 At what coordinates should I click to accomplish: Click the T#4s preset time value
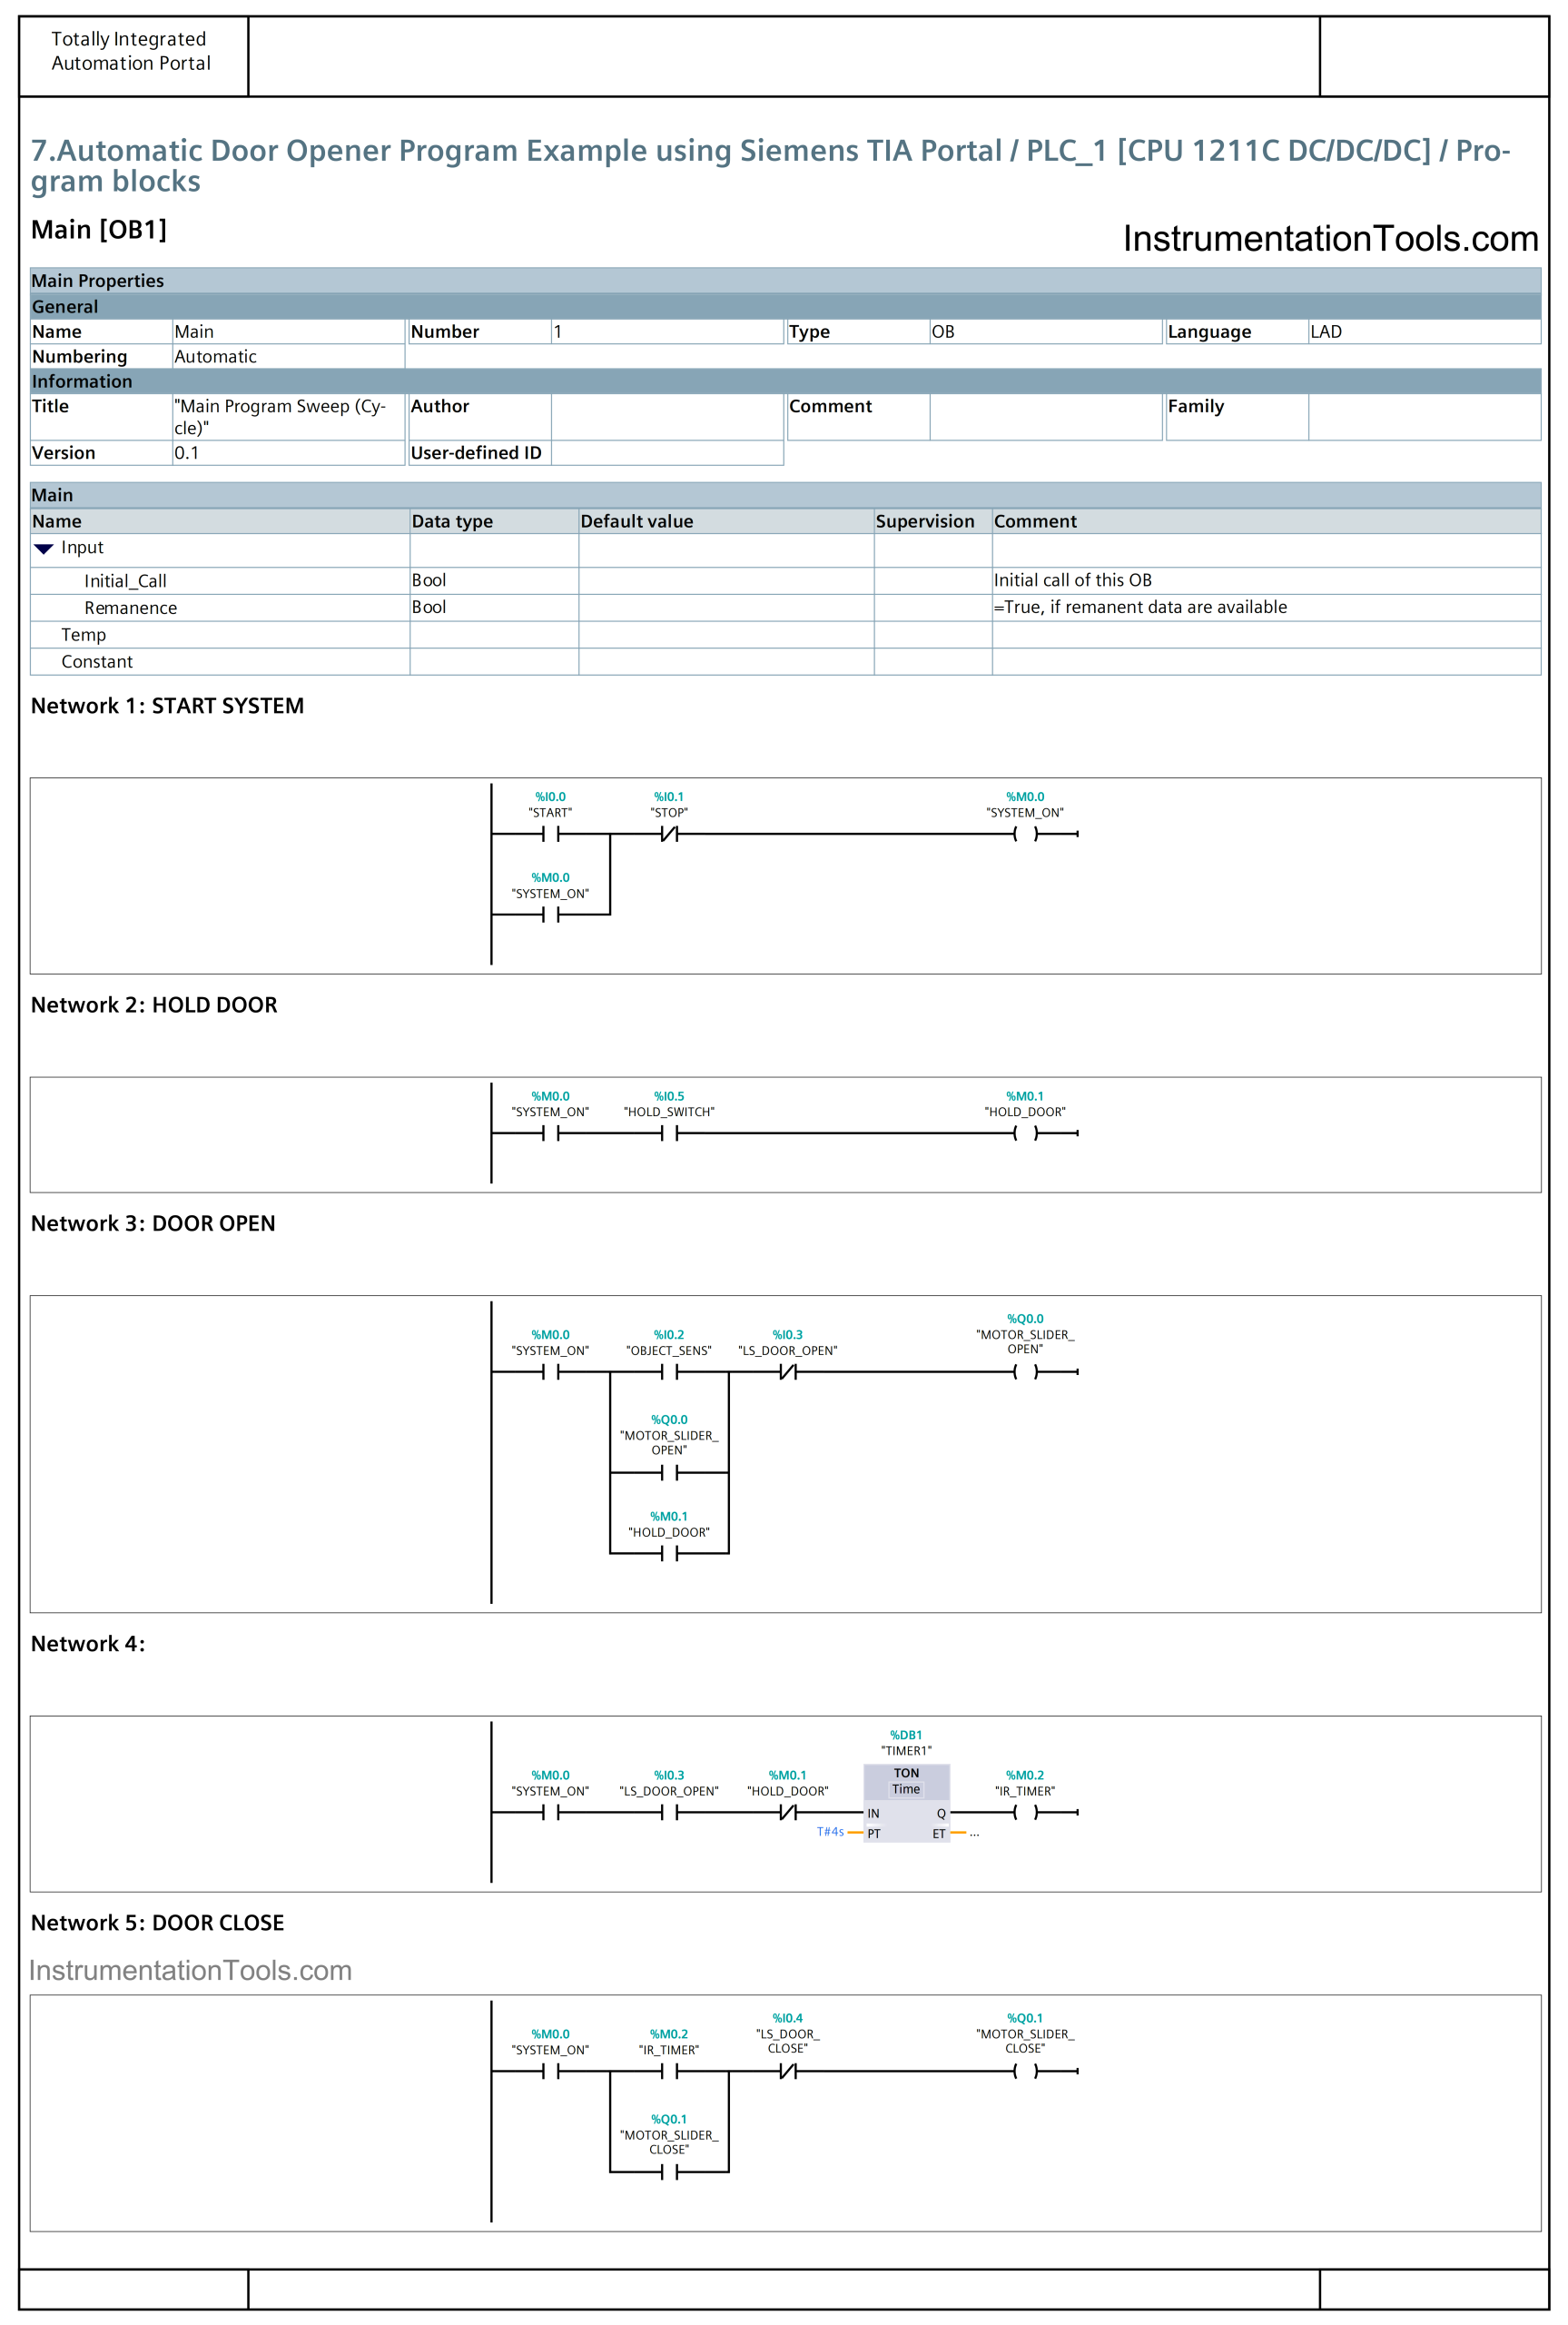pos(830,1832)
